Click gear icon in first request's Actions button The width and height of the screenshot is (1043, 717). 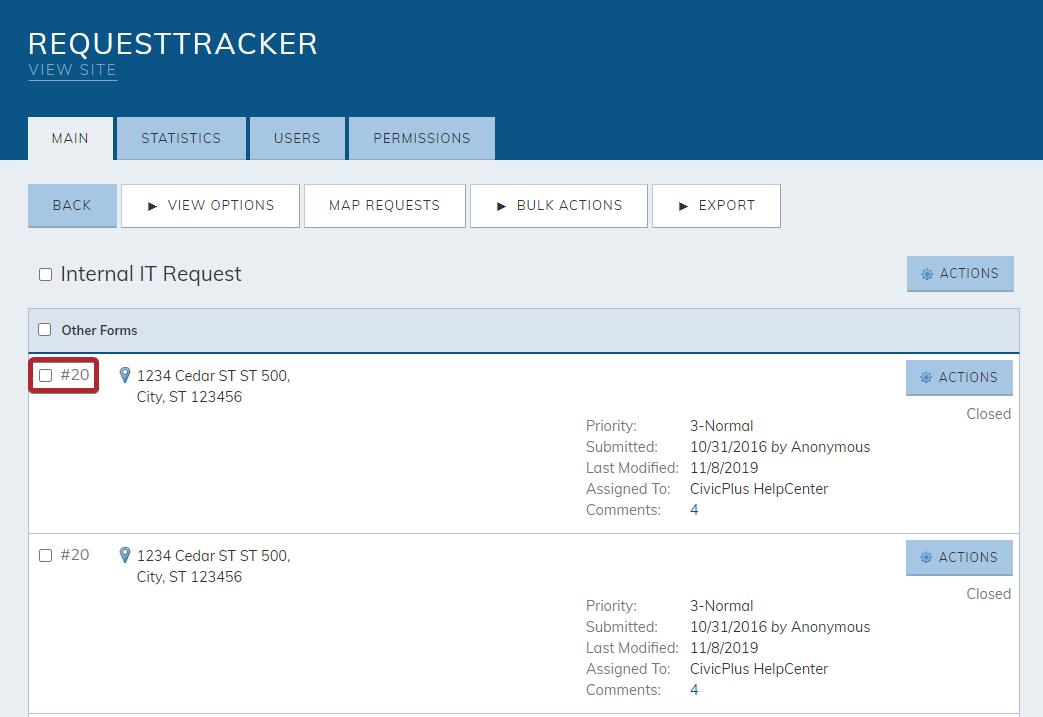coord(925,378)
